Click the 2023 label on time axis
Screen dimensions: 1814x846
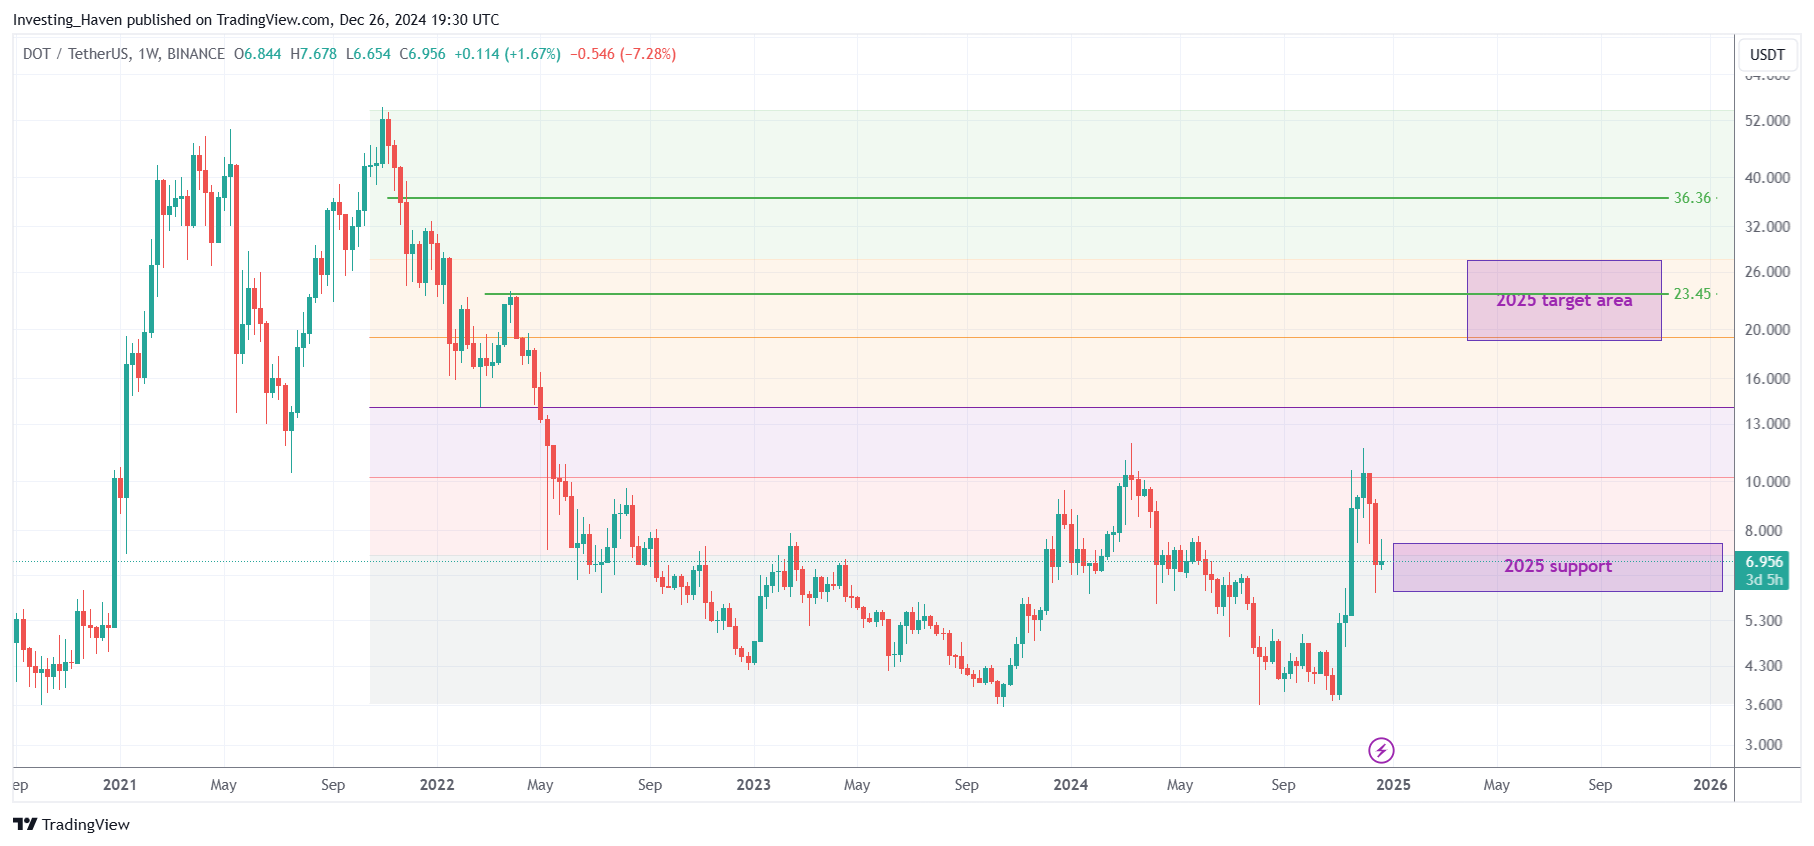[x=754, y=785]
